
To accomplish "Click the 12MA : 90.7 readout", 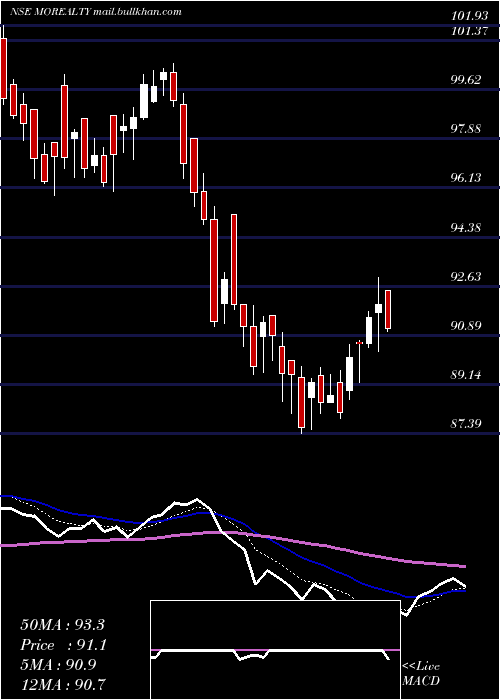I will click(62, 684).
